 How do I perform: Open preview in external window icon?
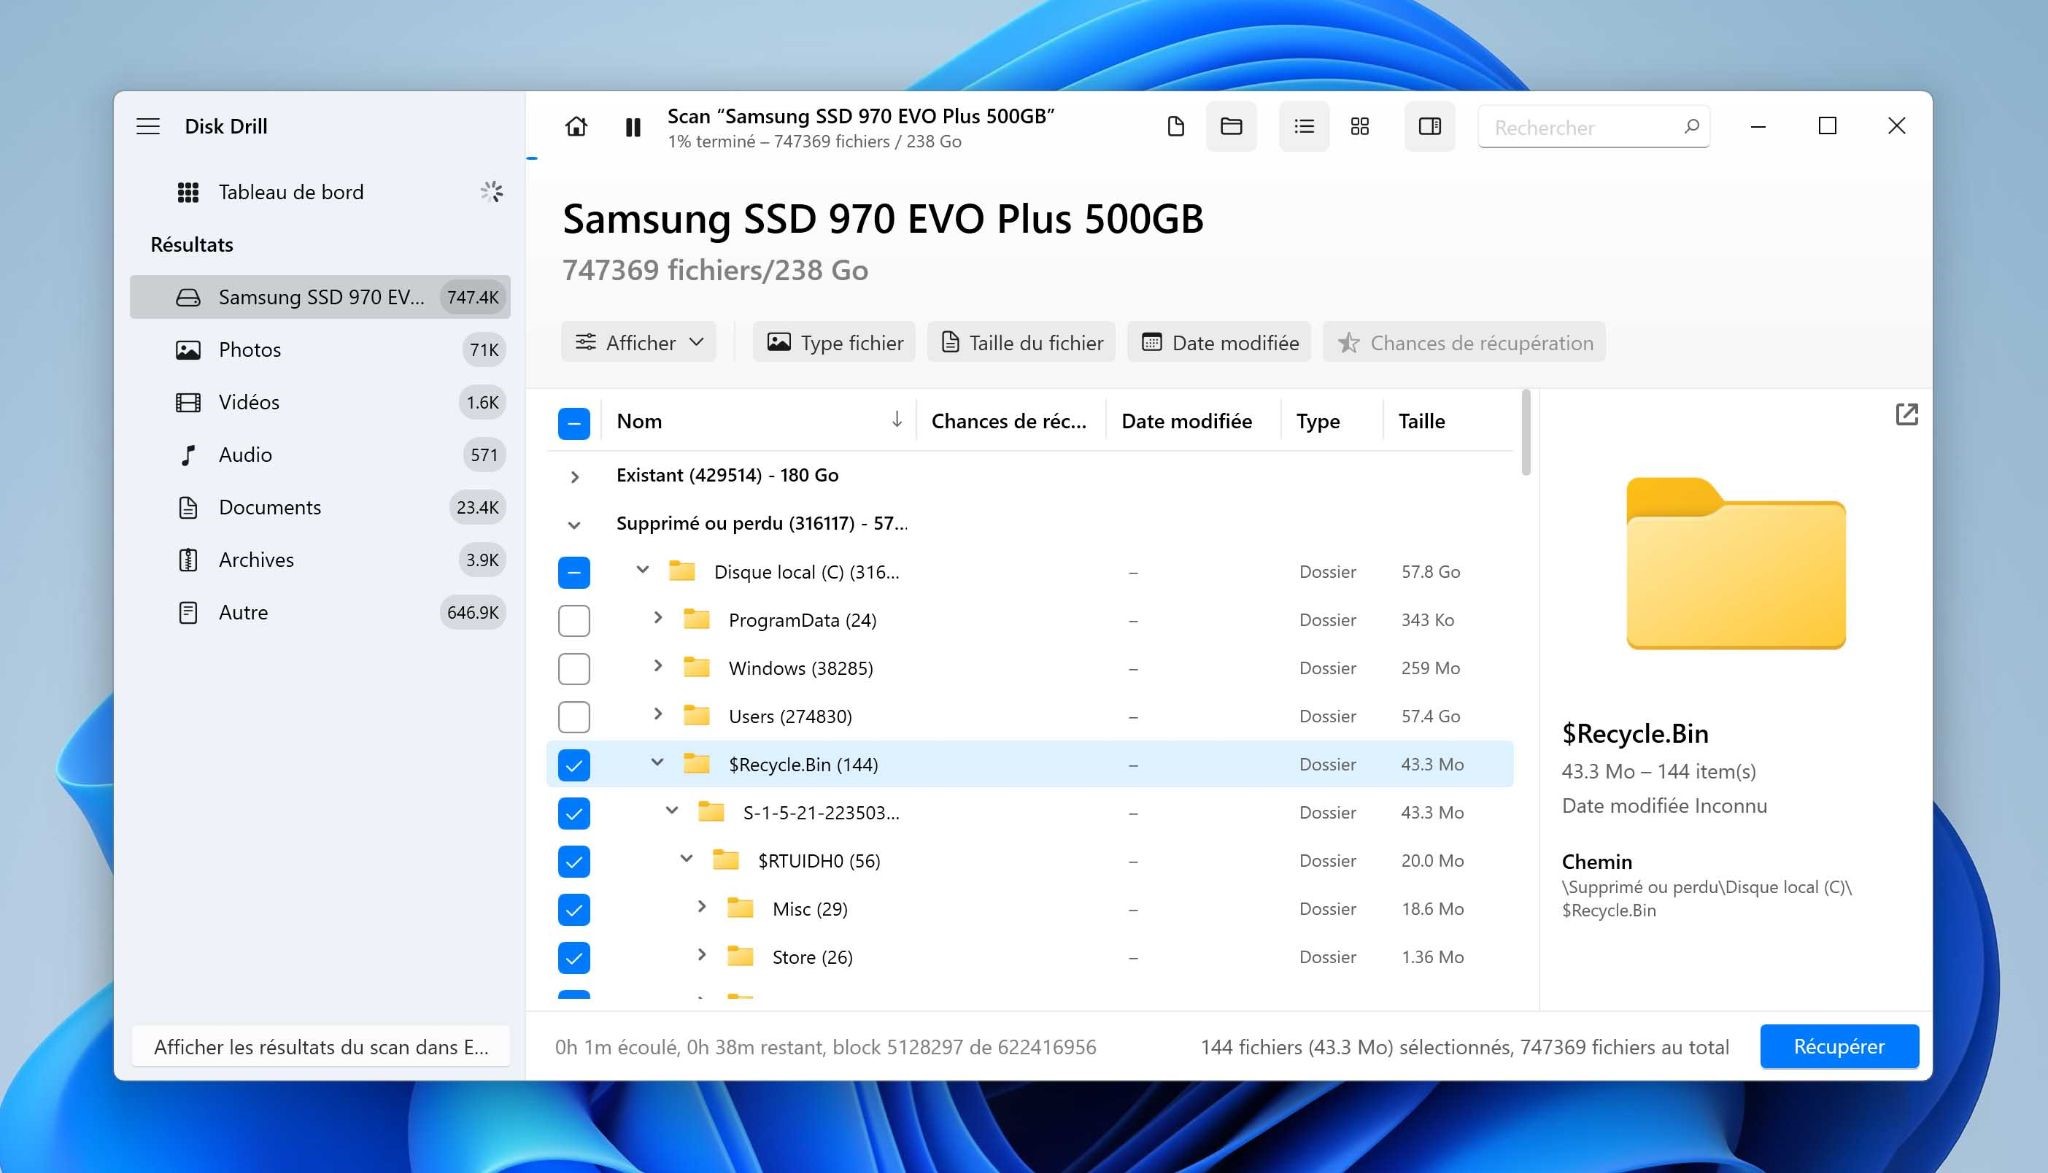[1907, 414]
